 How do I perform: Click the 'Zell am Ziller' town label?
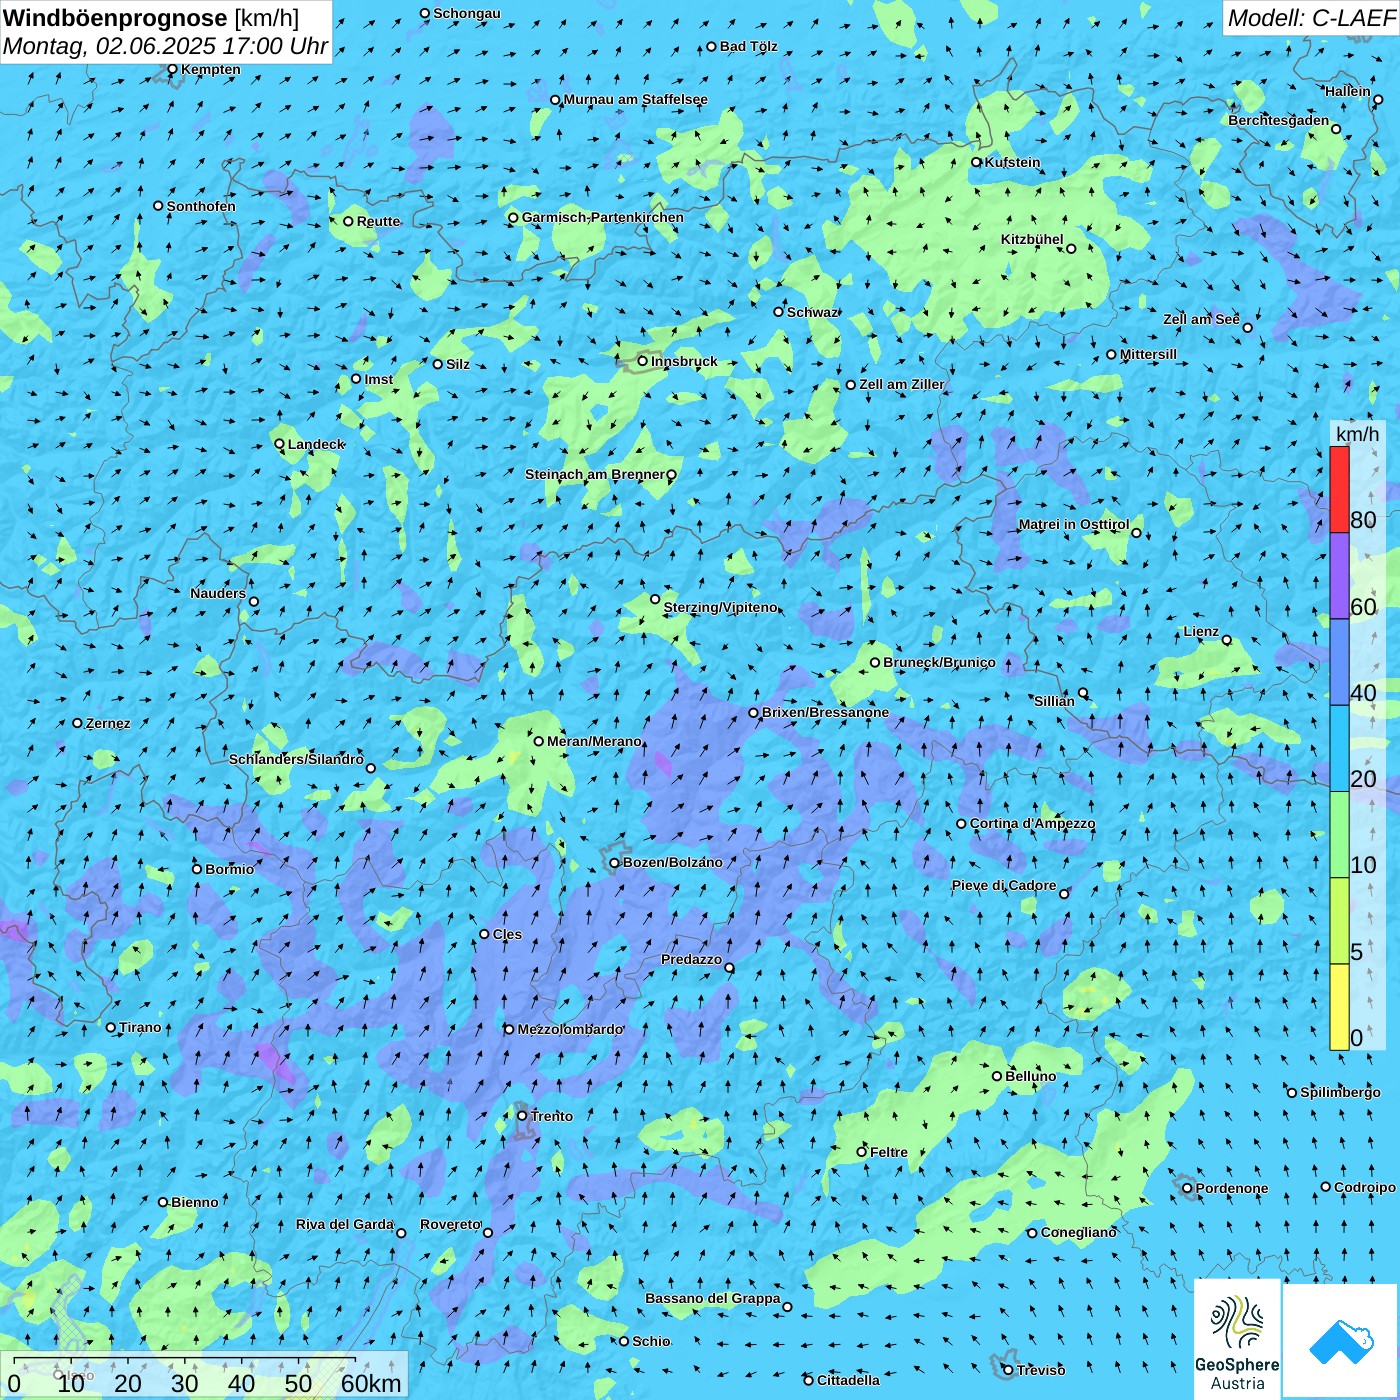902,384
